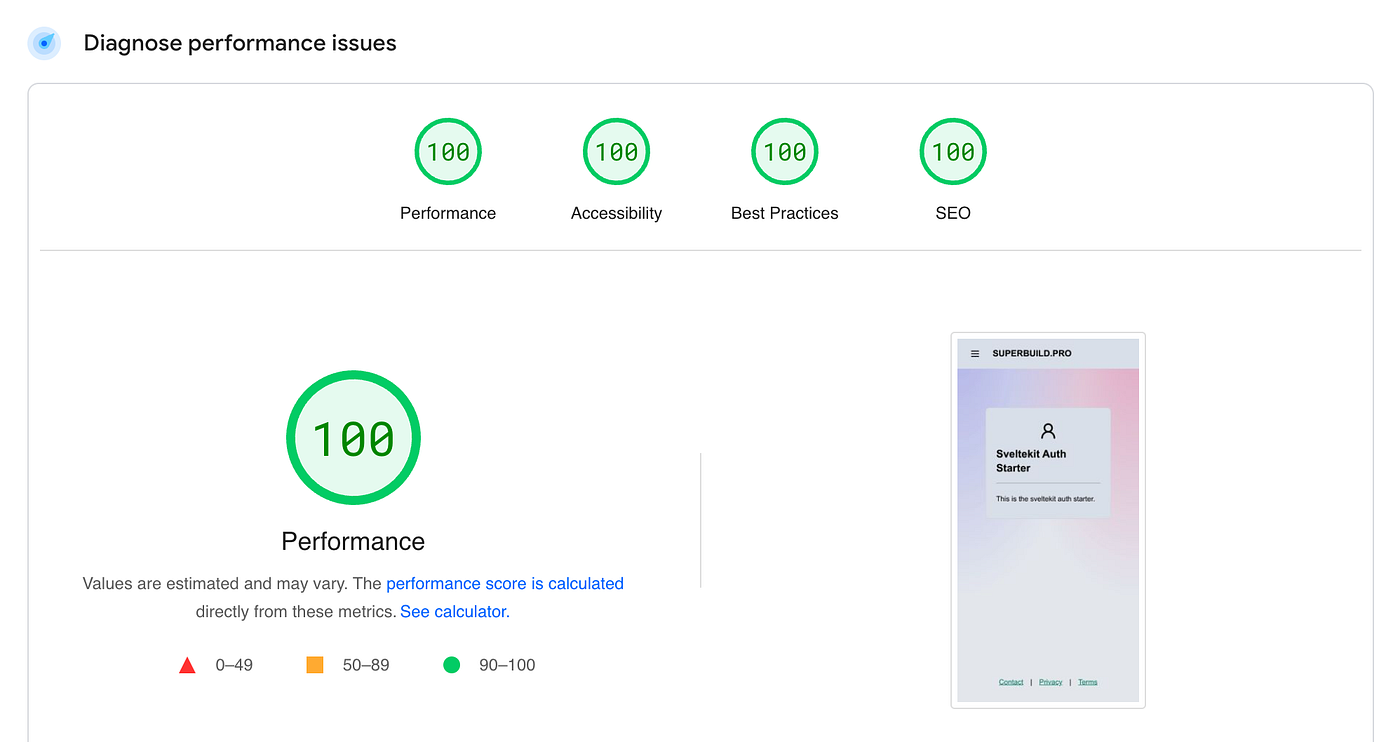This screenshot has width=1400, height=742.
Task: Select the Accessibility label under gauge
Action: [x=616, y=213]
